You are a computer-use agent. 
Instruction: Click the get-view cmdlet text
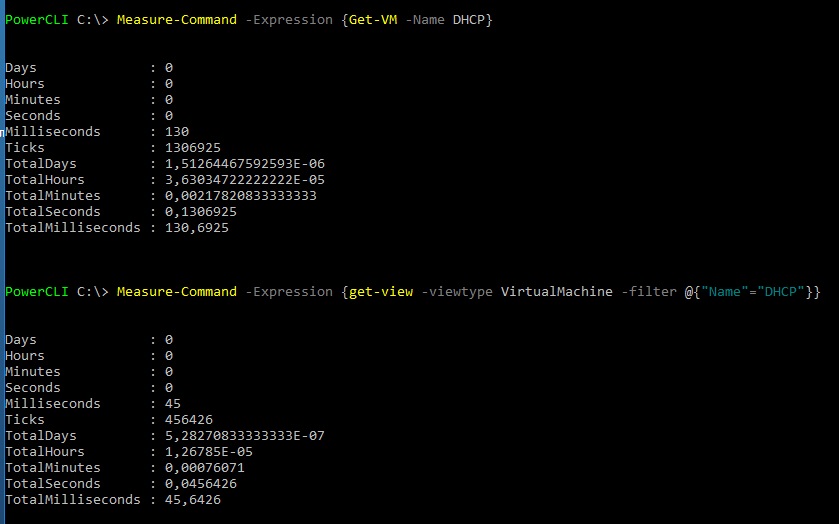[x=376, y=292]
